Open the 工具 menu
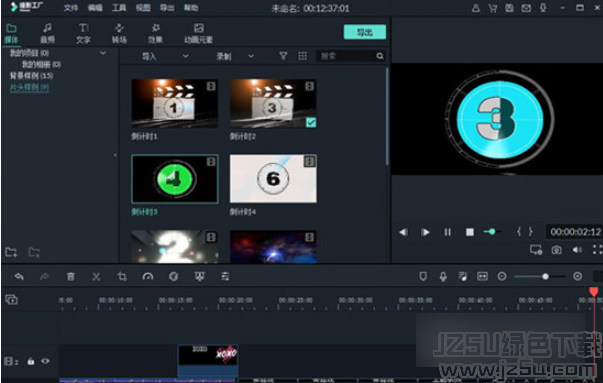Image resolution: width=603 pixels, height=383 pixels. pos(119,8)
